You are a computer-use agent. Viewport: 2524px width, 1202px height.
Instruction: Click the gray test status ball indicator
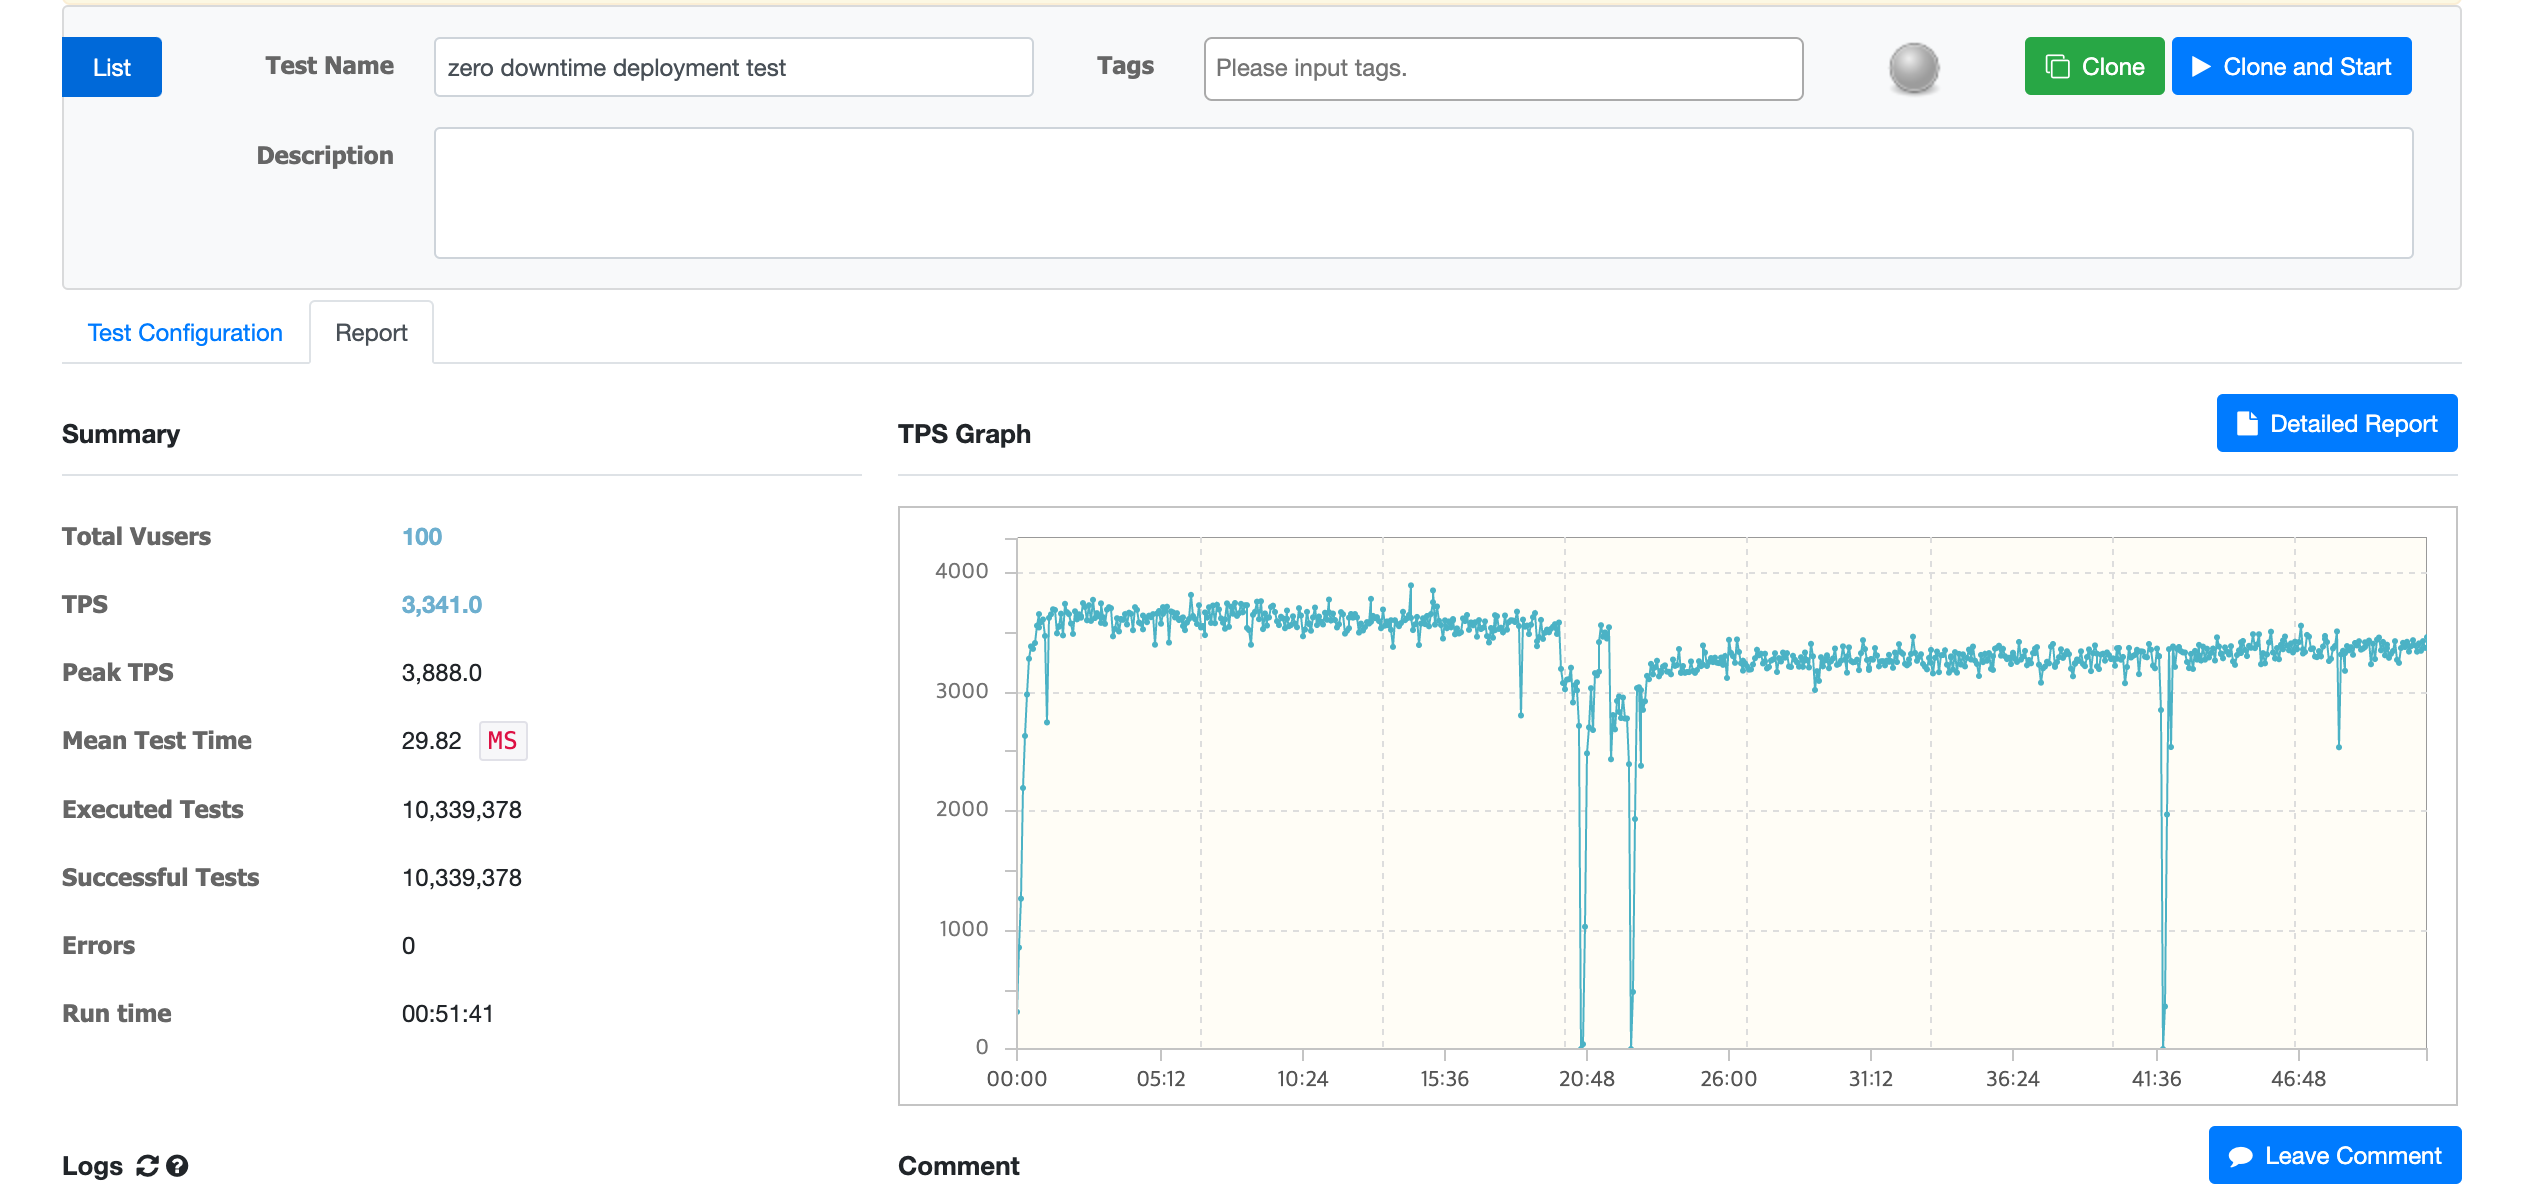point(1913,68)
